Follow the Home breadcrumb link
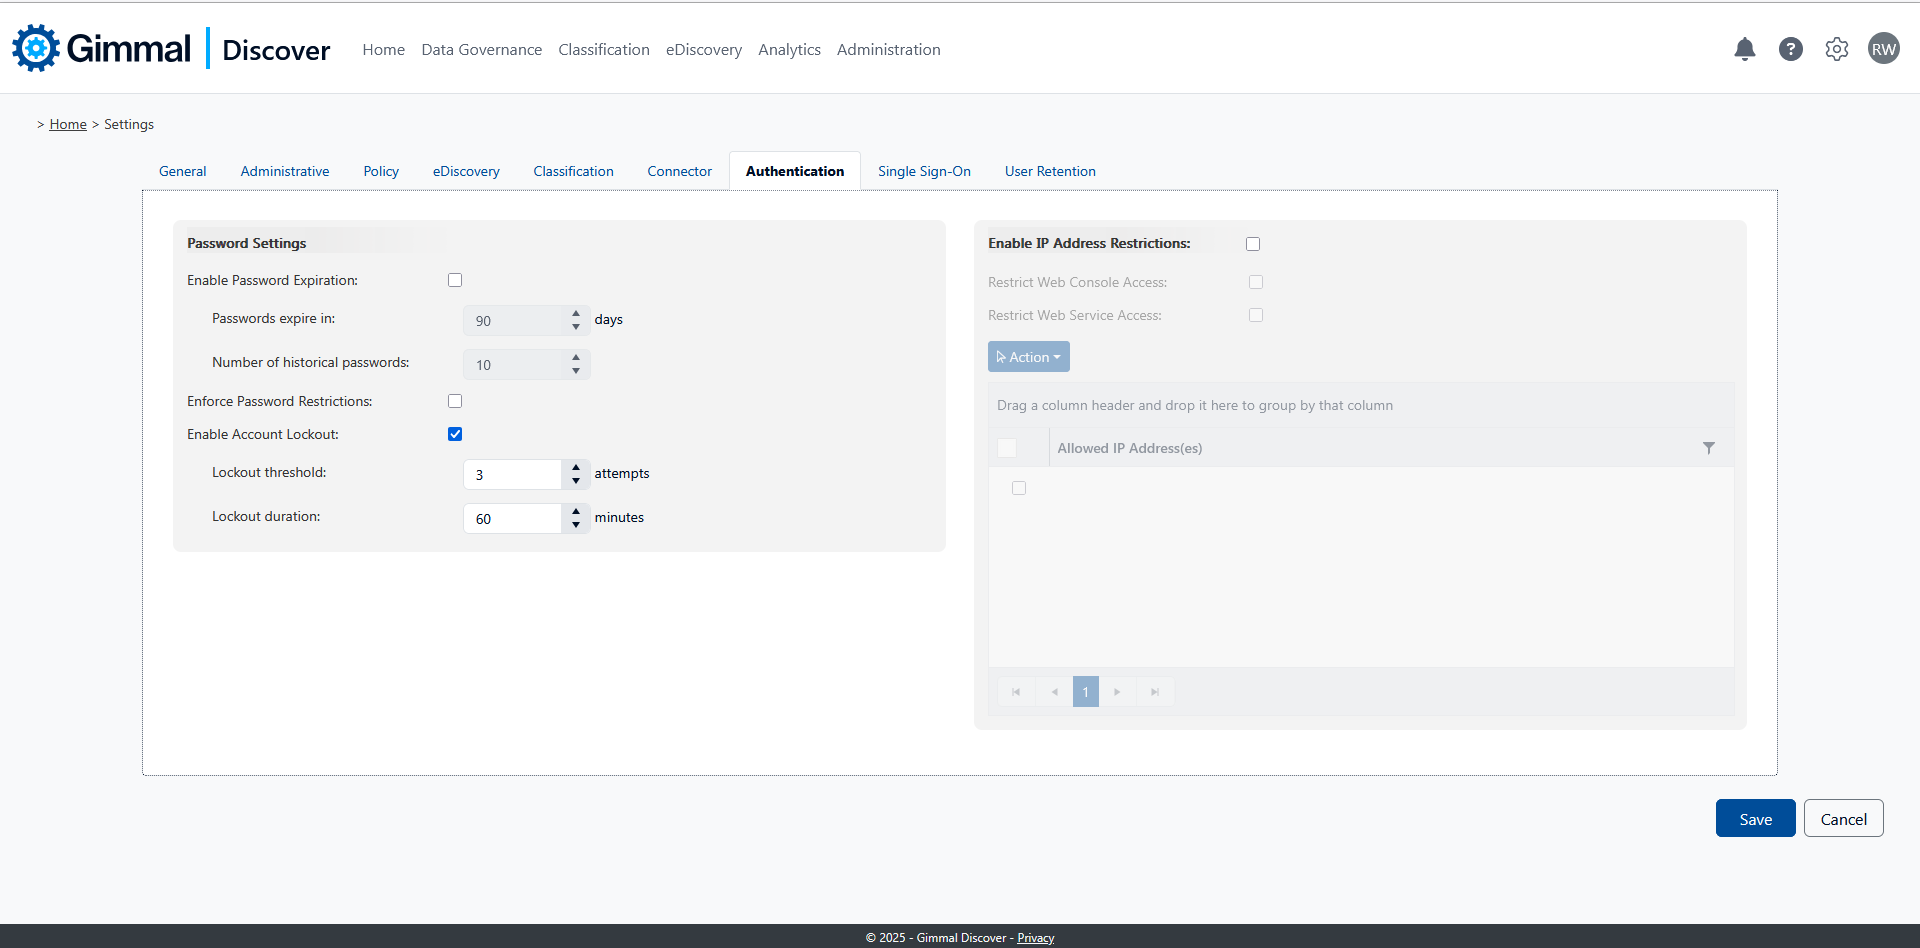 click(68, 124)
